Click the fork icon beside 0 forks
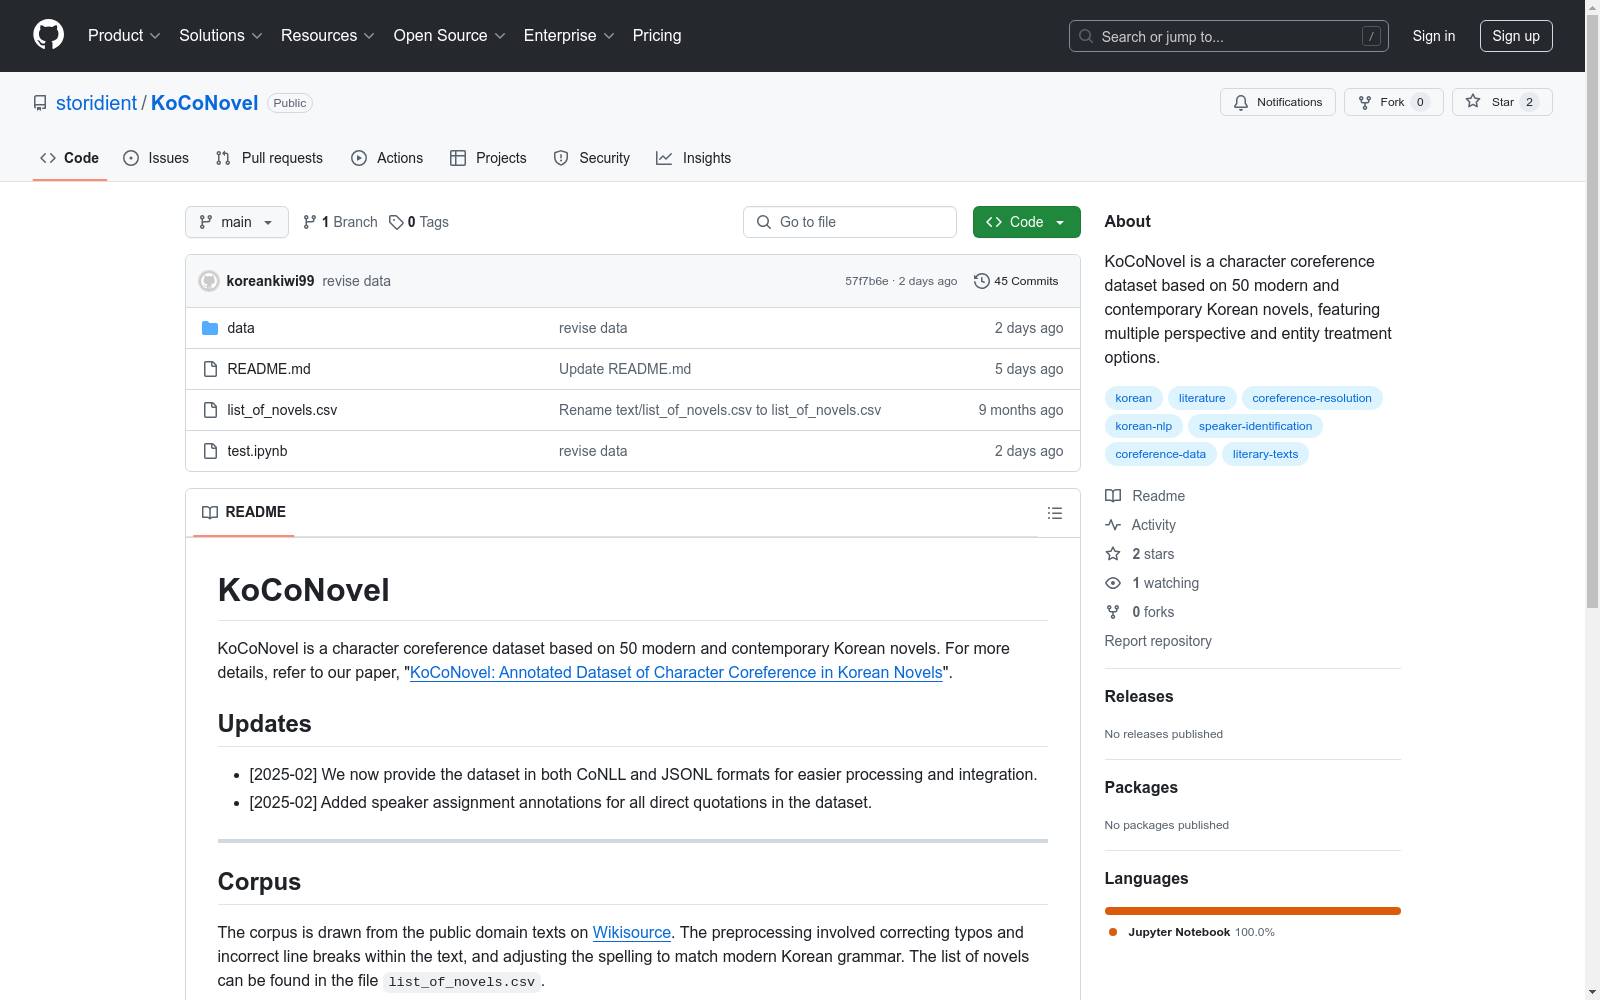 pyautogui.click(x=1113, y=612)
